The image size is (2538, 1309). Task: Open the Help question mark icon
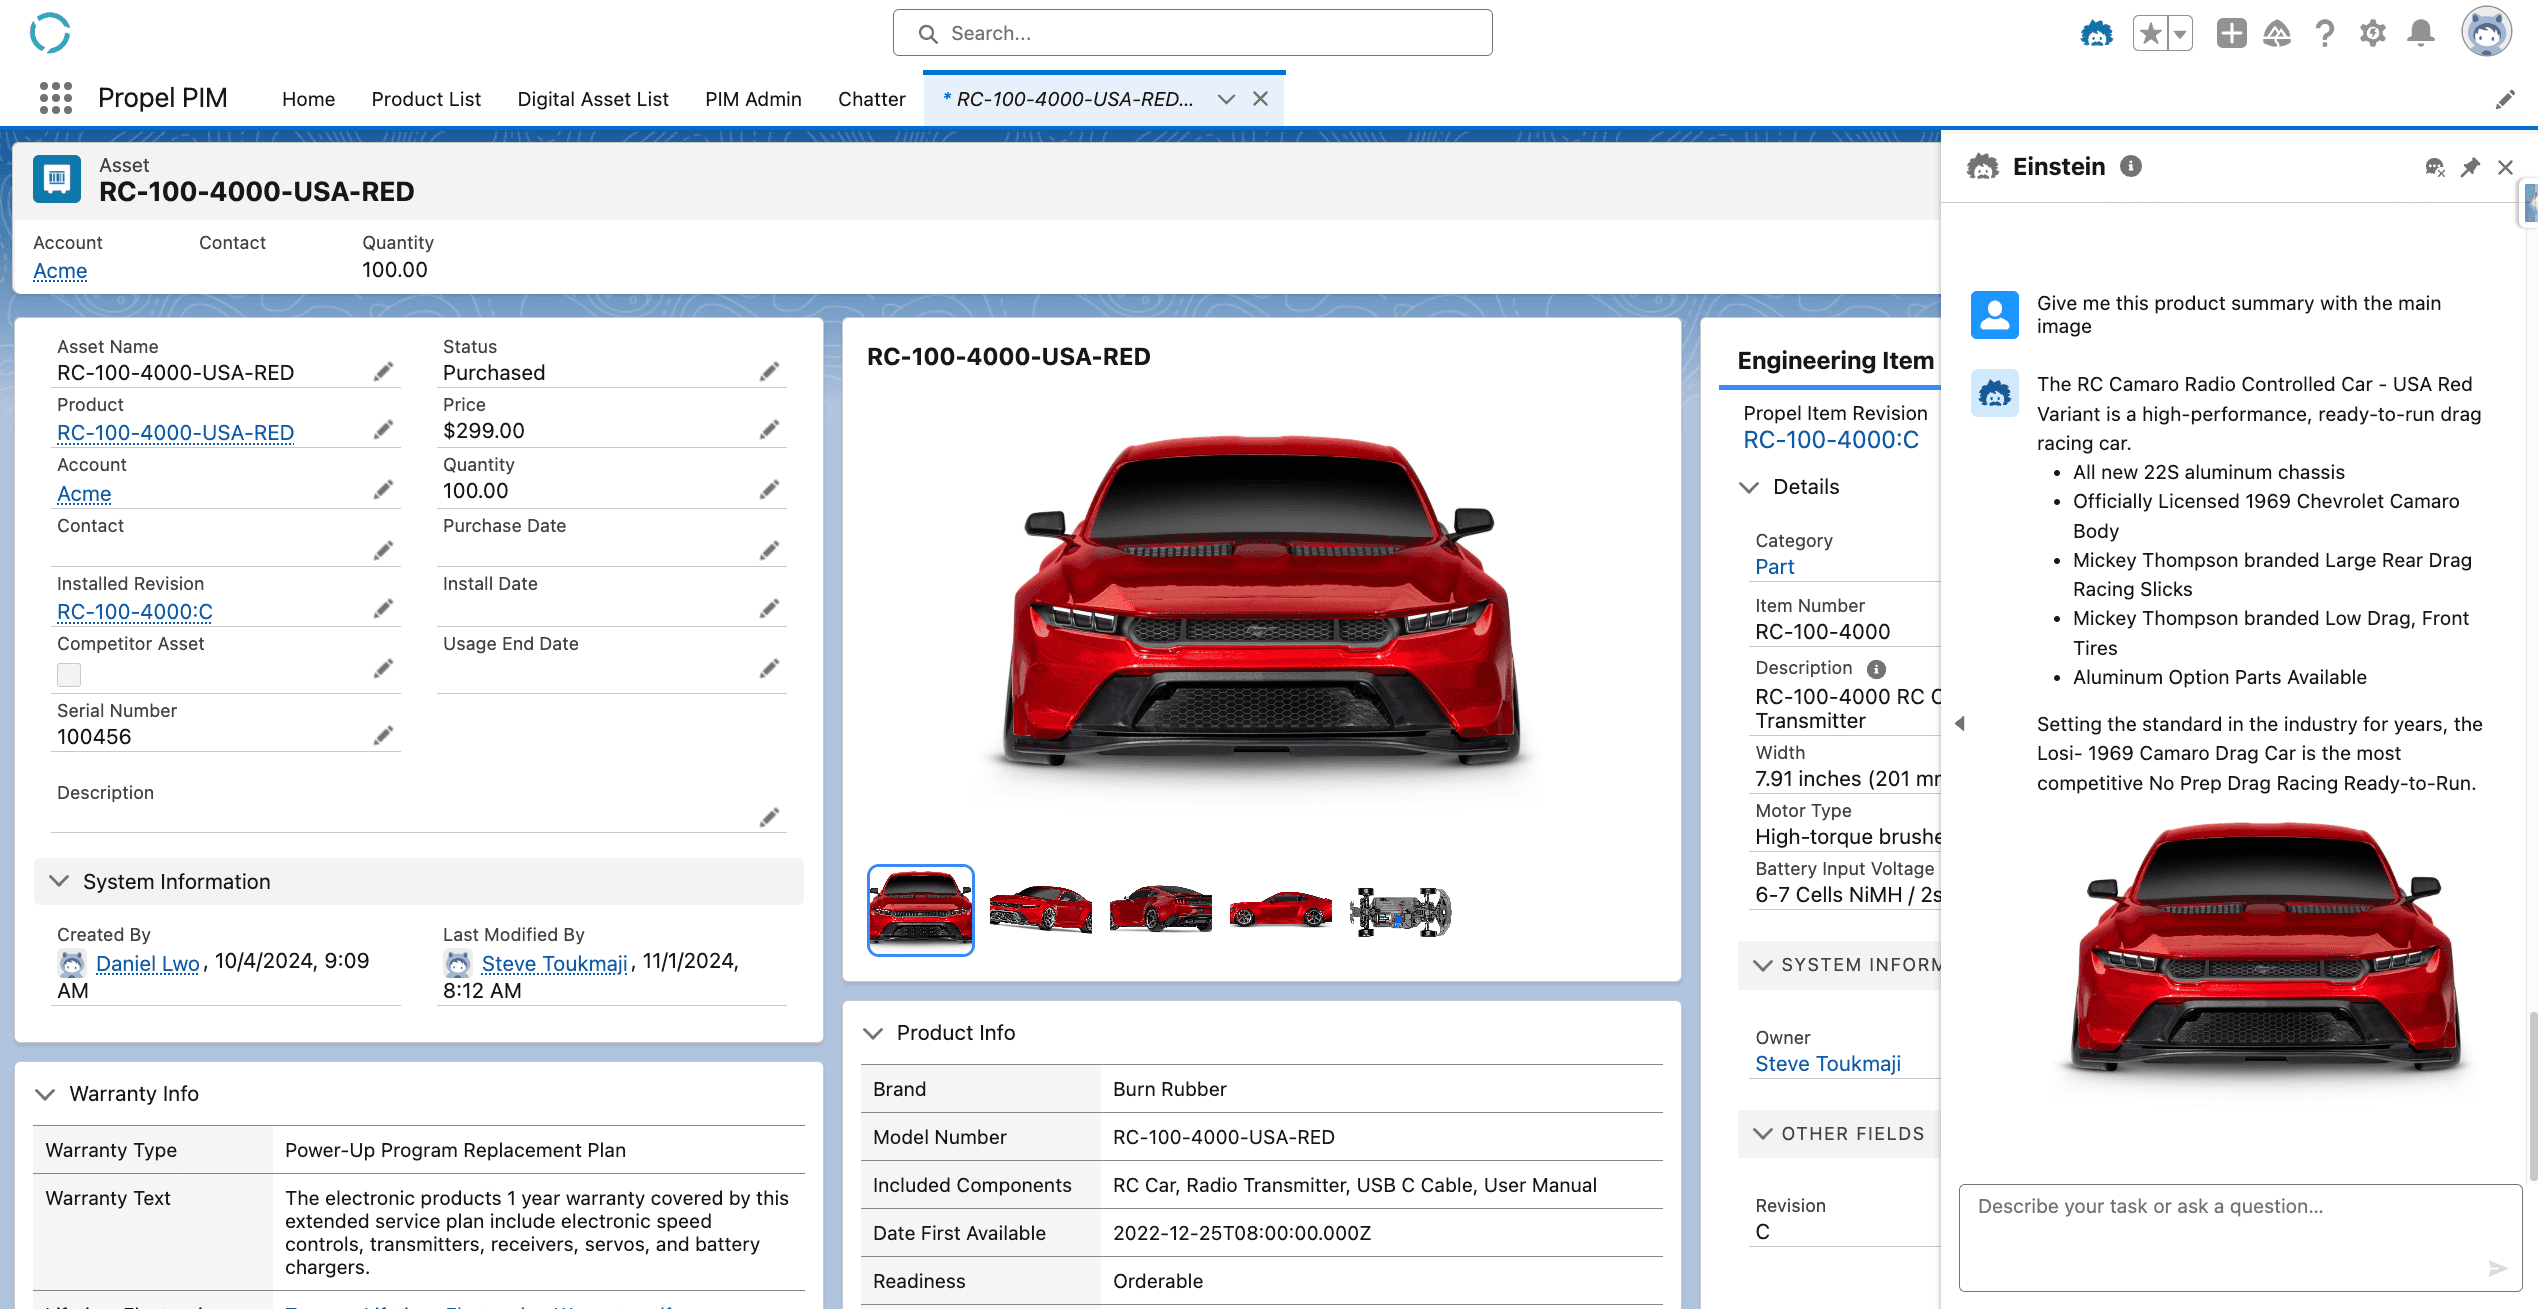(2325, 34)
